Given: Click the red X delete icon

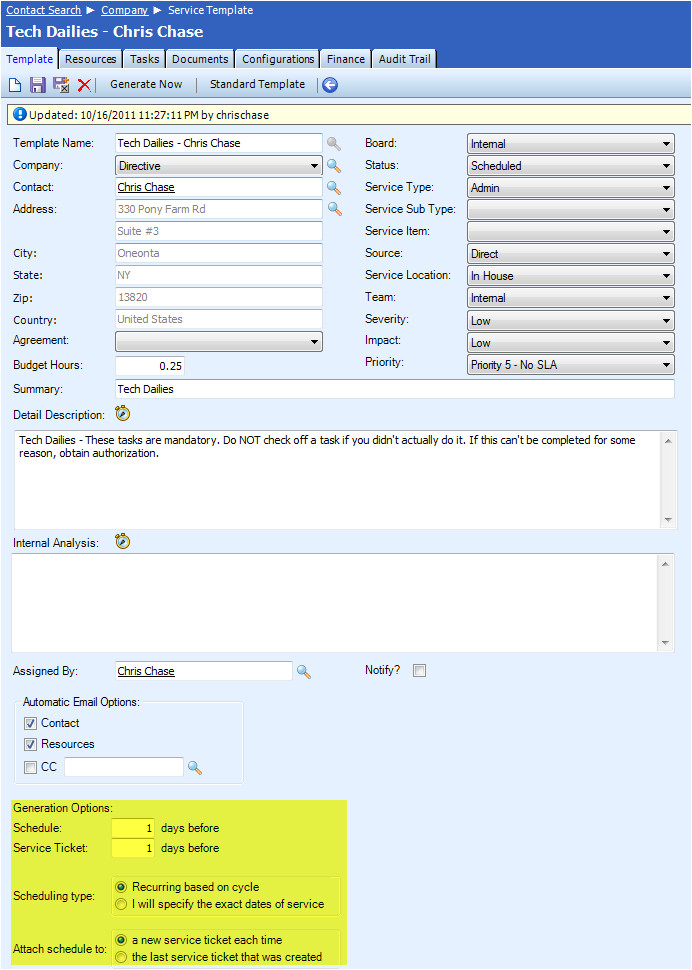Looking at the screenshot, I should point(84,85).
